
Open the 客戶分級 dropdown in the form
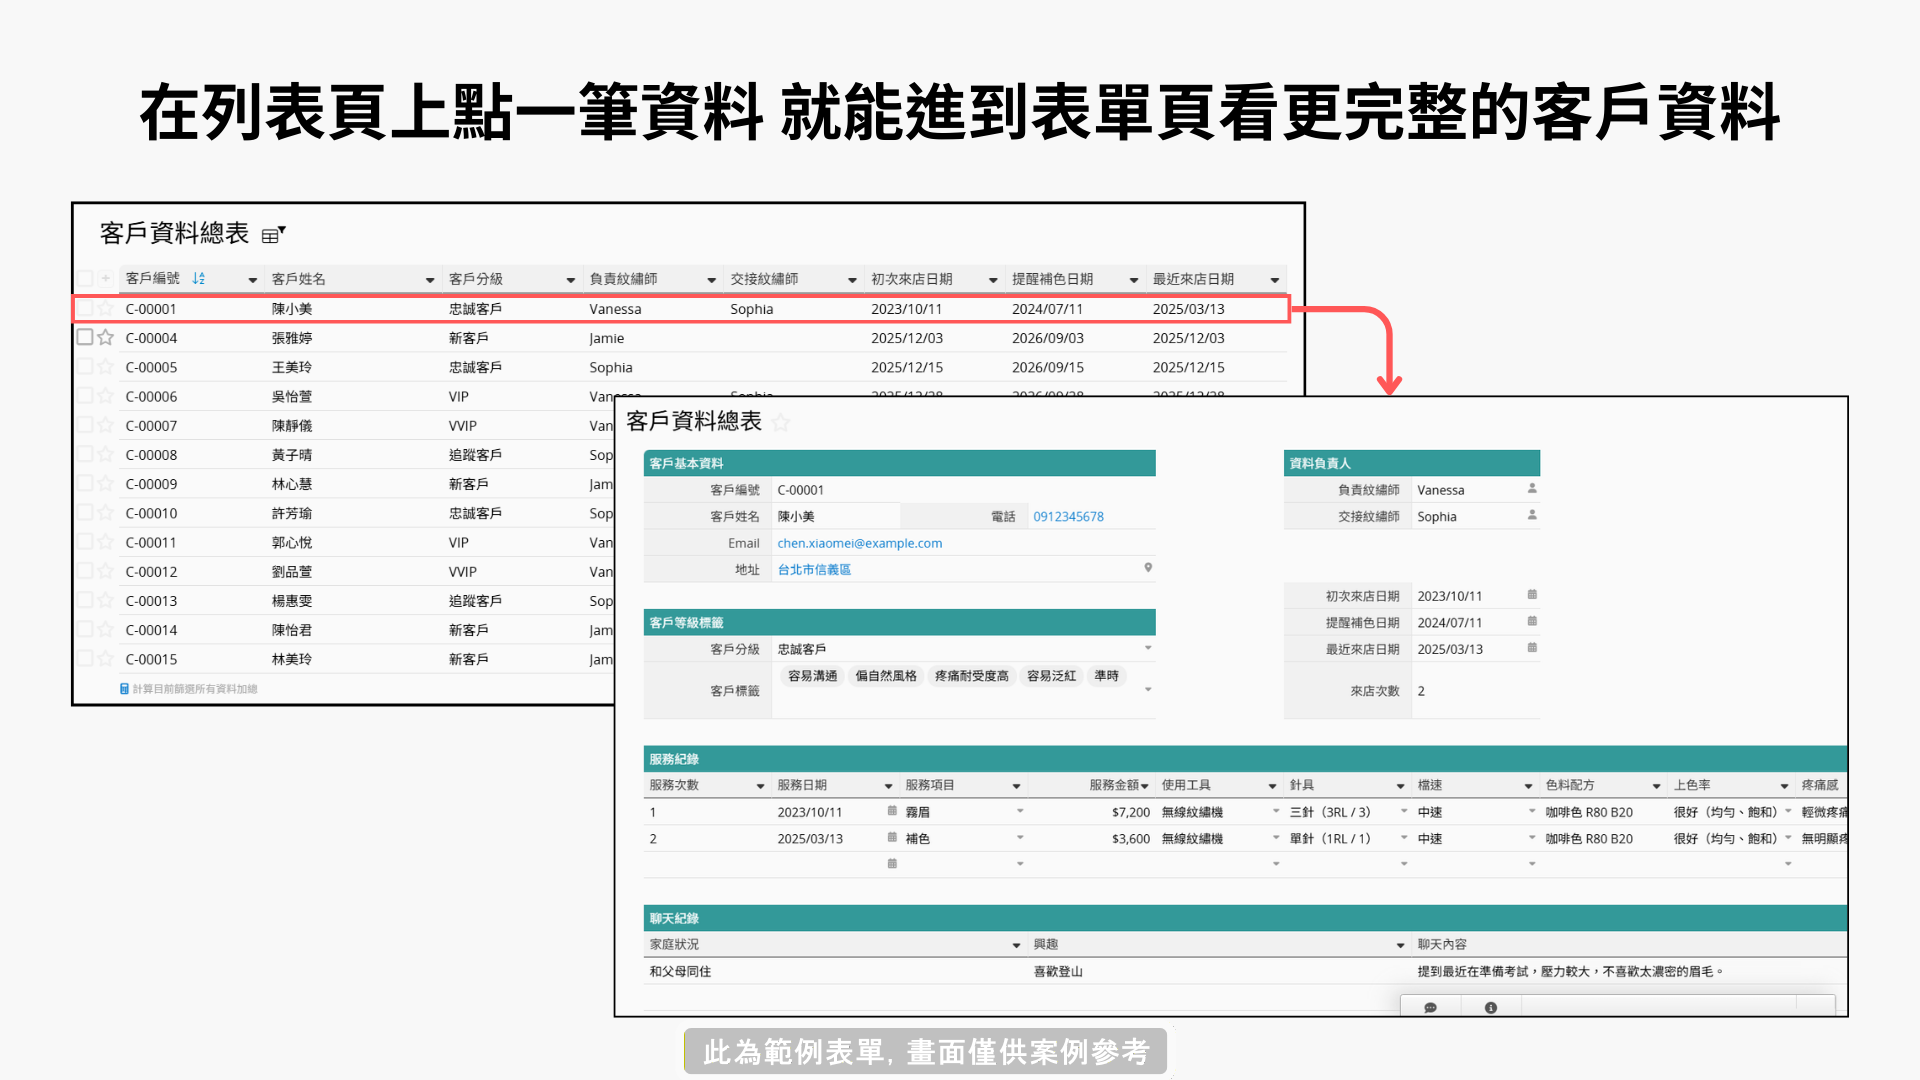1148,648
